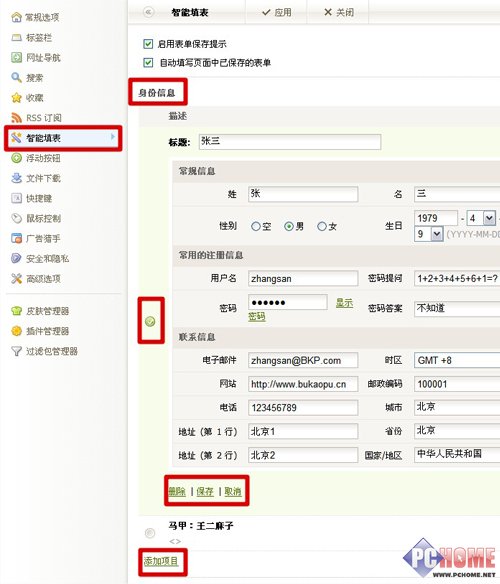
Task: Click the 用户名 field zhangsan
Action: point(303,278)
